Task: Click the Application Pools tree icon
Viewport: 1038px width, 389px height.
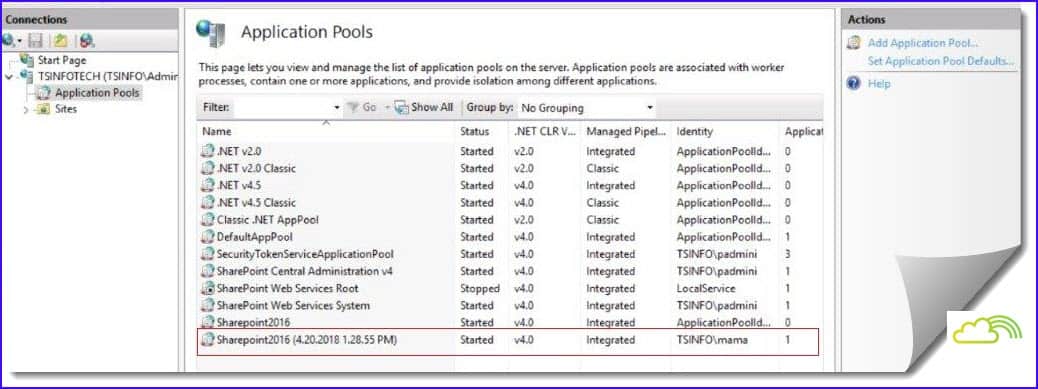Action: pyautogui.click(x=45, y=93)
